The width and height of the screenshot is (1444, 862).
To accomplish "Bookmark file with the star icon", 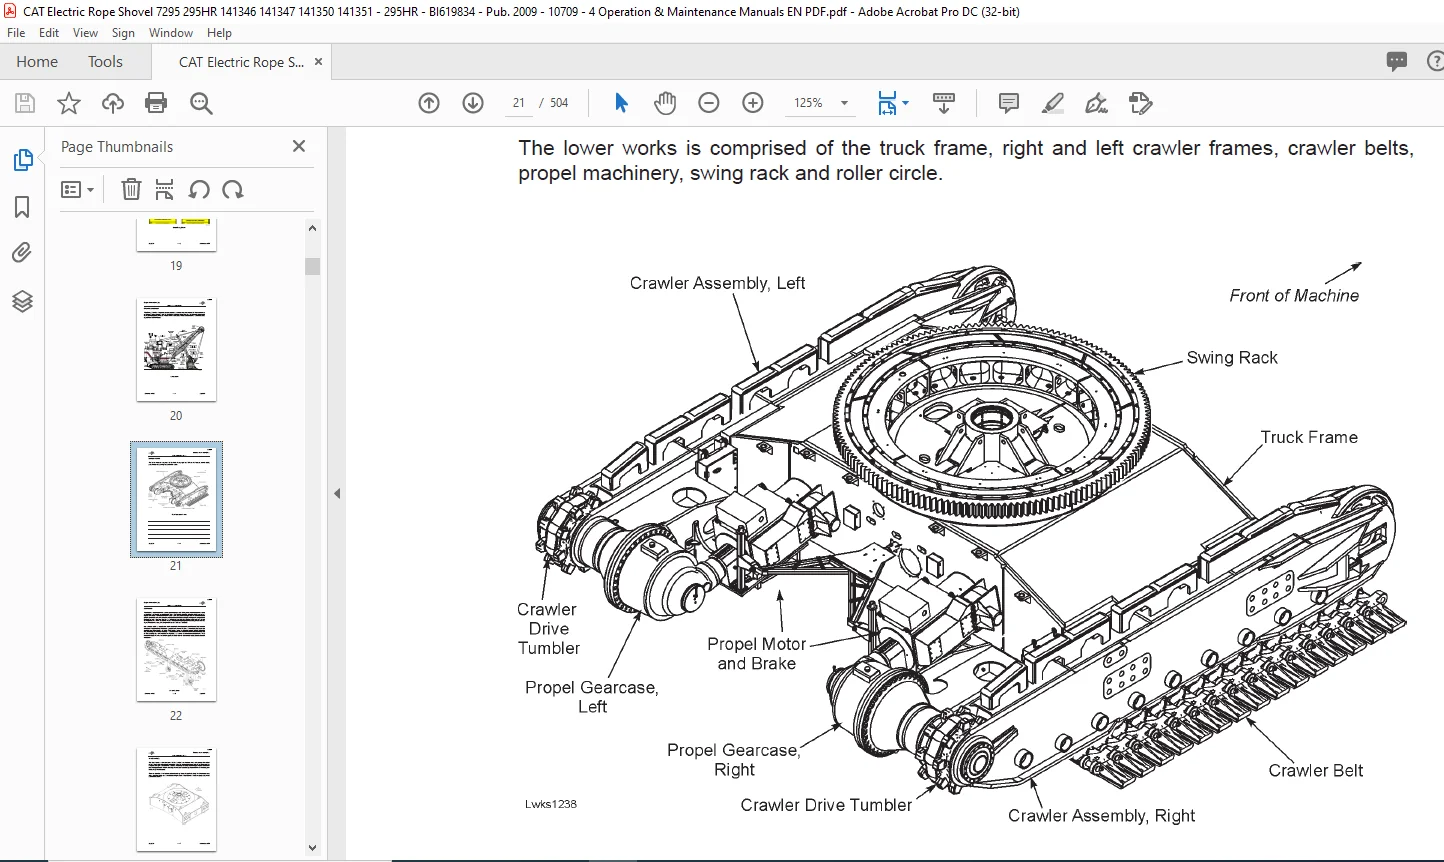I will 69,103.
